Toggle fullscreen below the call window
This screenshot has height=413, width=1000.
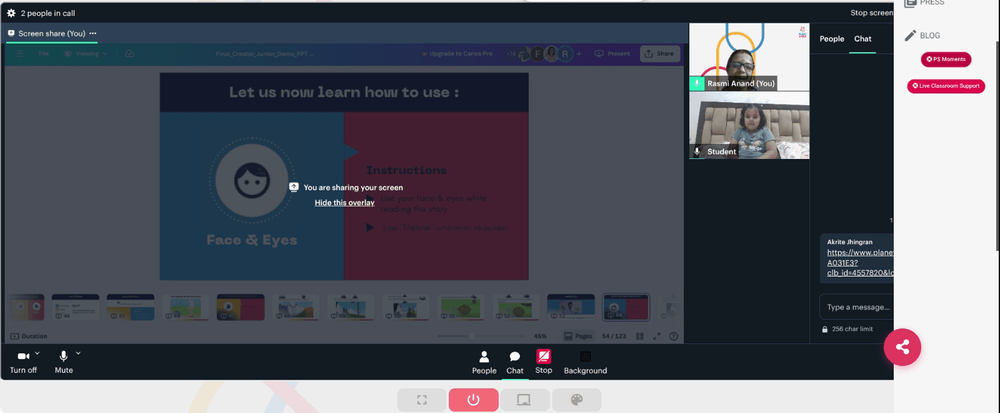click(x=422, y=400)
